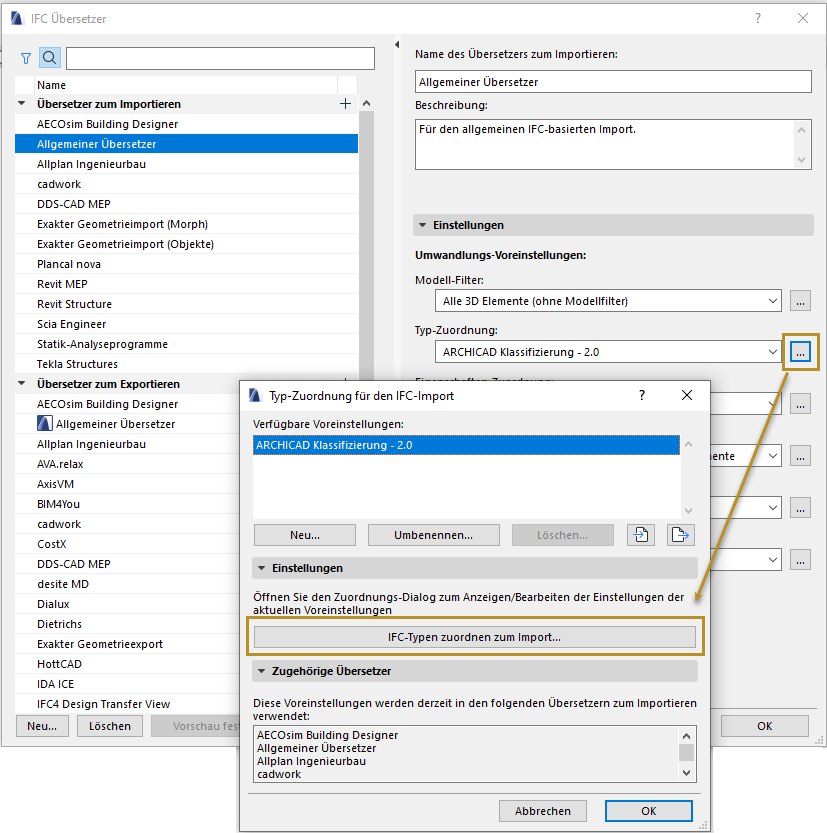
Task: Select Plancal nova translator
Action: (186, 264)
